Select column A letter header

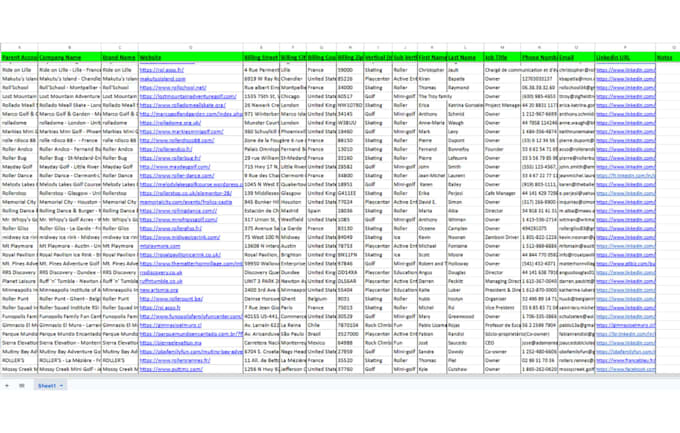tap(19, 47)
